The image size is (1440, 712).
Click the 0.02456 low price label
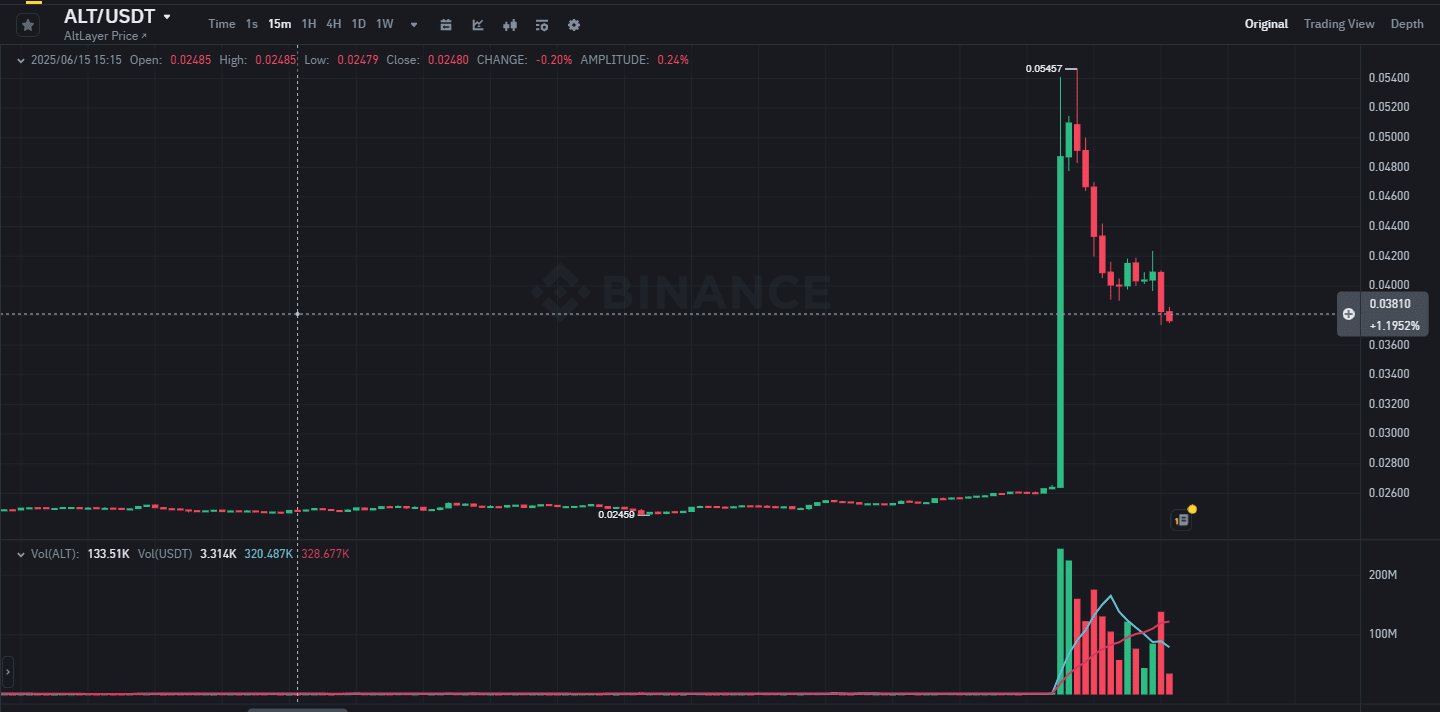pyautogui.click(x=617, y=514)
